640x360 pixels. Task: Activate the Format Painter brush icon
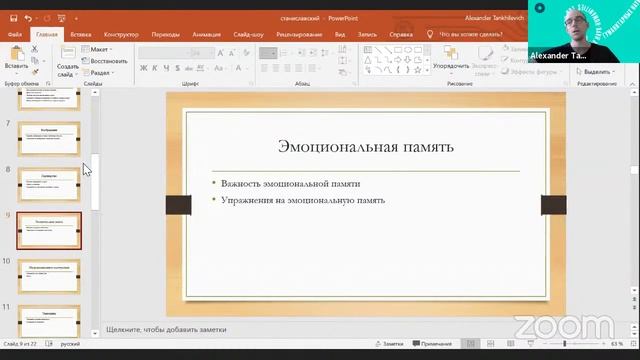(x=35, y=72)
